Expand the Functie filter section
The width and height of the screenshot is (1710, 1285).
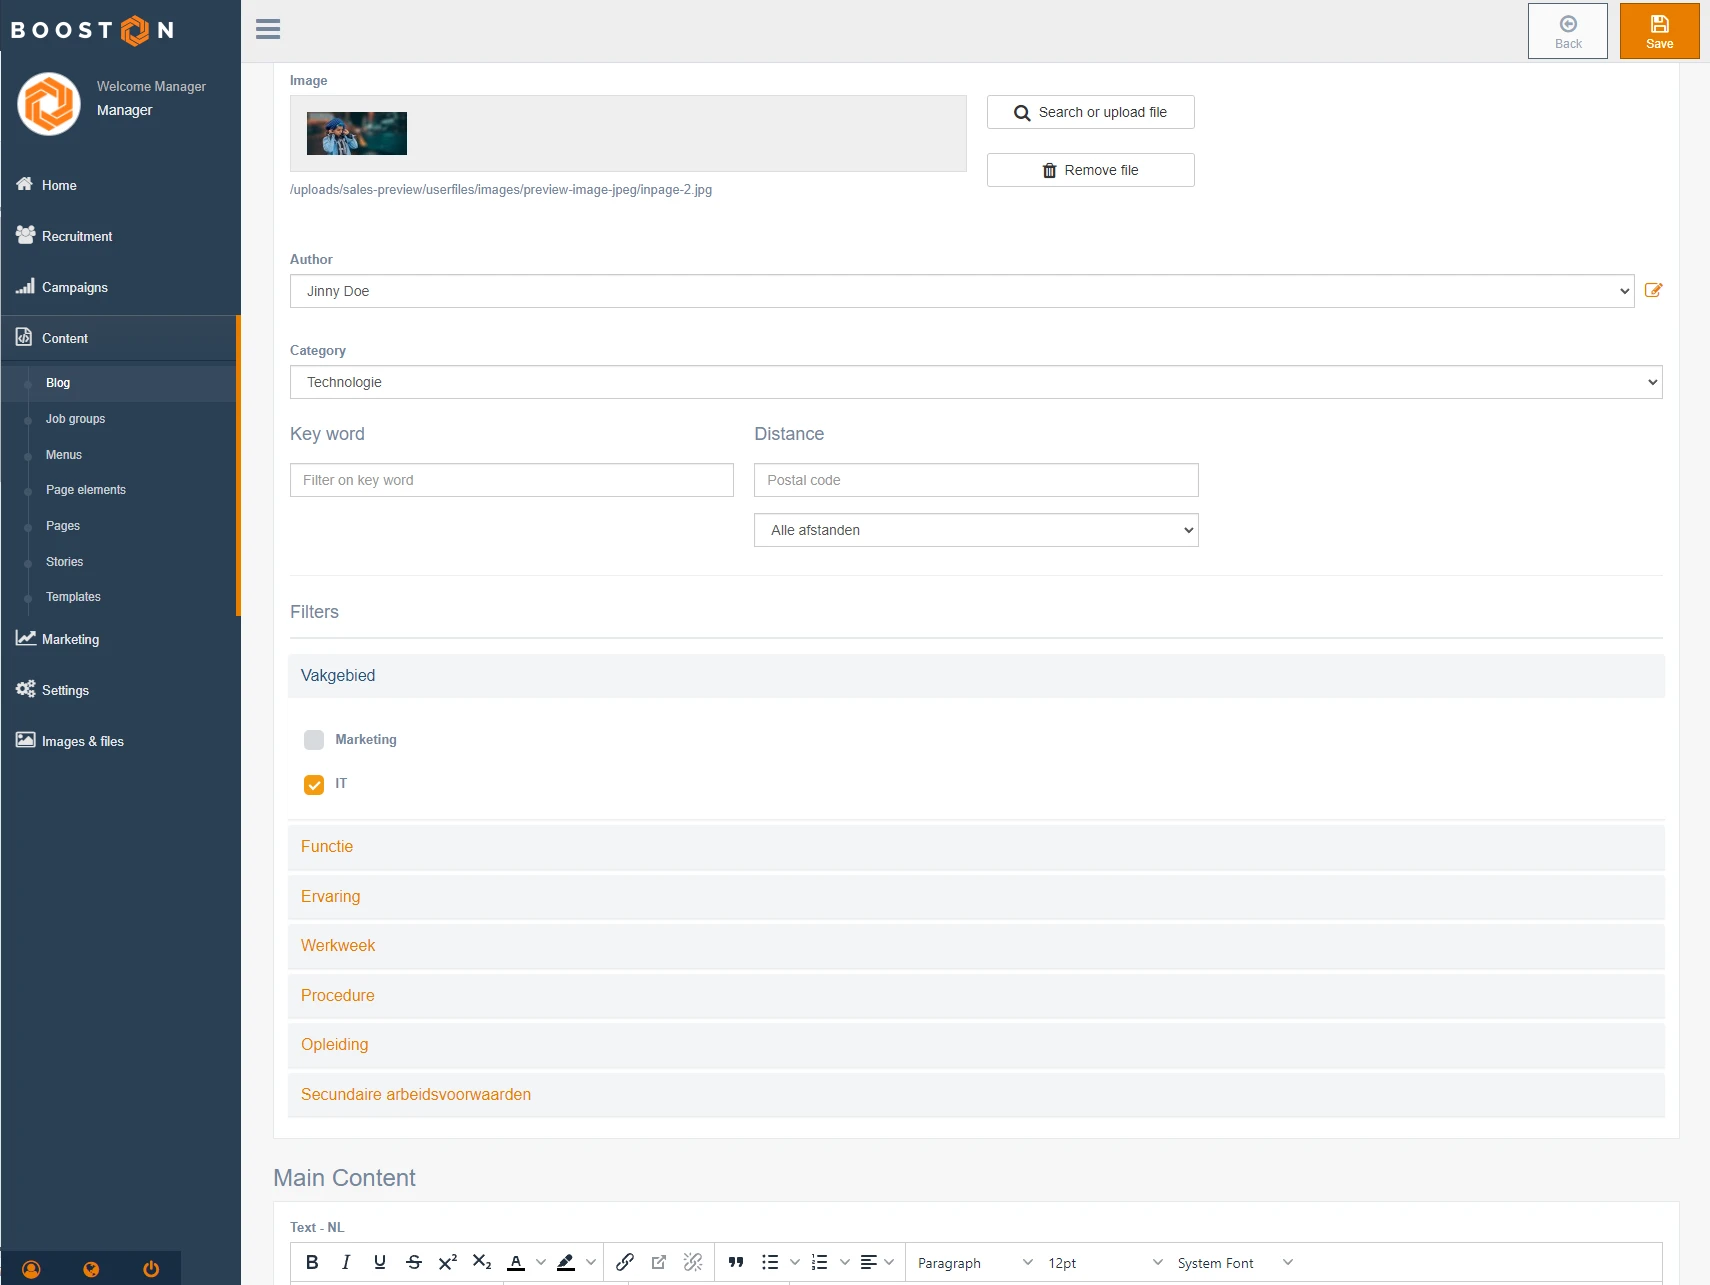coord(327,846)
